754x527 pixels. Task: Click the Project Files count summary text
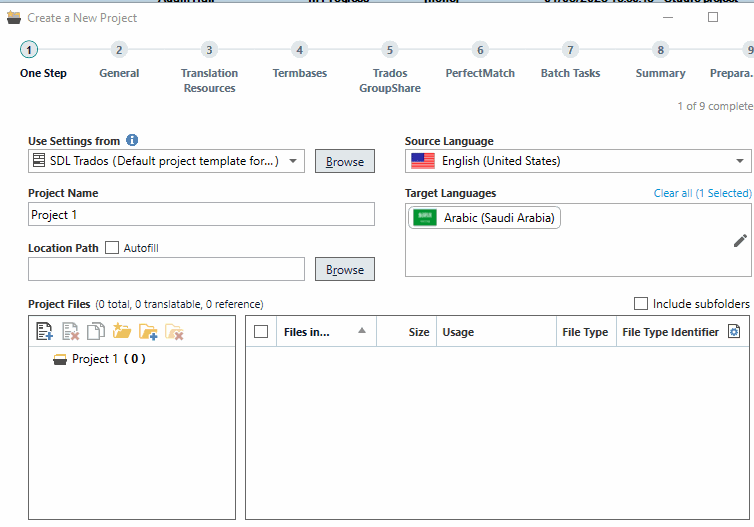coord(179,304)
